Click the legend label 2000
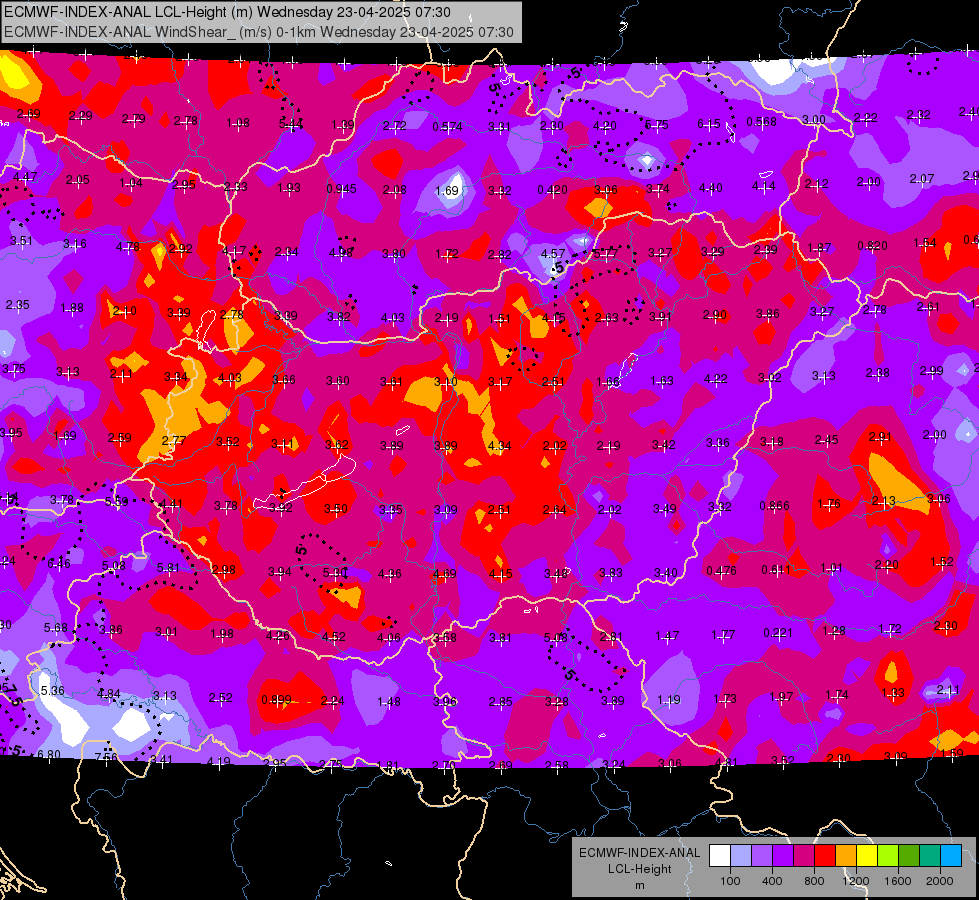This screenshot has height=900, width=979. point(940,881)
